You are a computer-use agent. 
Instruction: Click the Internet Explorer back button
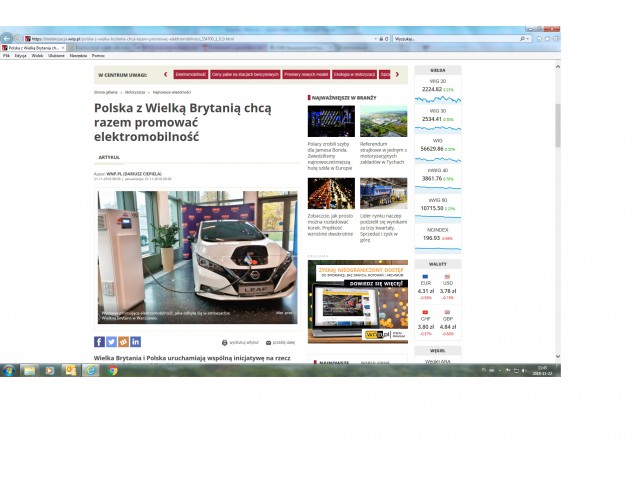point(8,38)
